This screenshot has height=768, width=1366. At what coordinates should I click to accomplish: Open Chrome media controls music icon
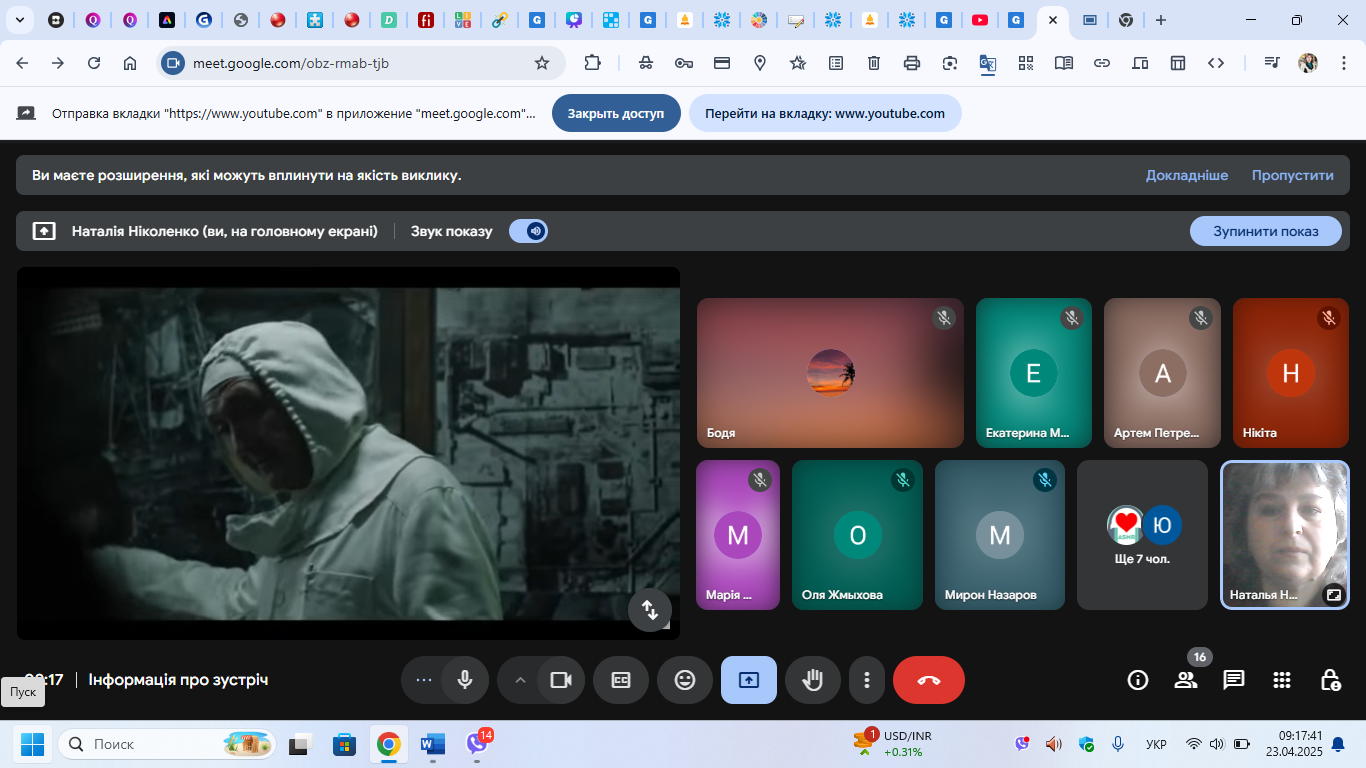tap(1271, 63)
